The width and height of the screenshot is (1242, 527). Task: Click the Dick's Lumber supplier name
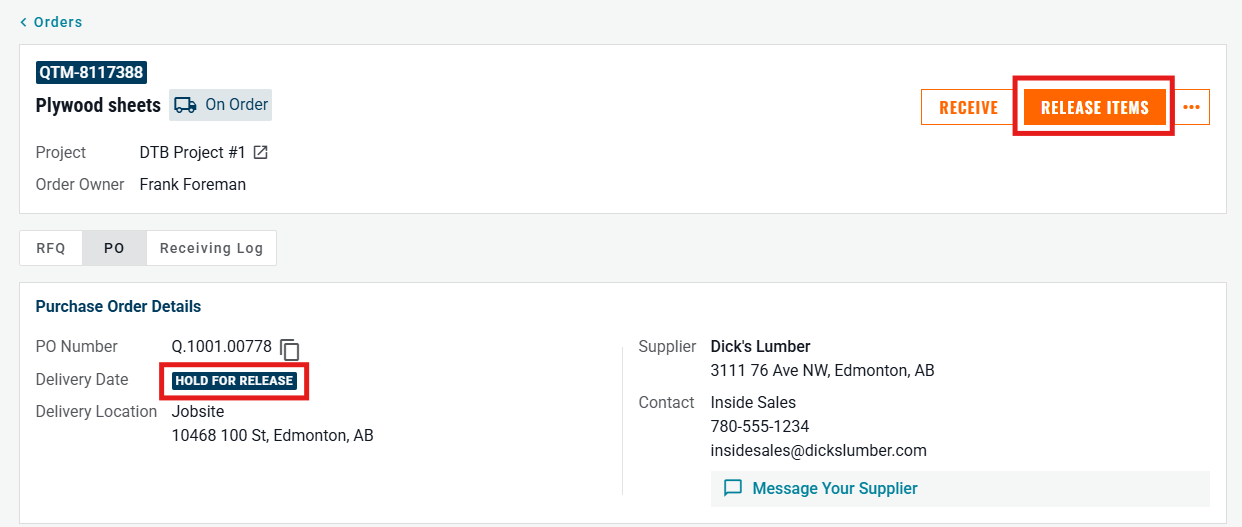point(760,347)
